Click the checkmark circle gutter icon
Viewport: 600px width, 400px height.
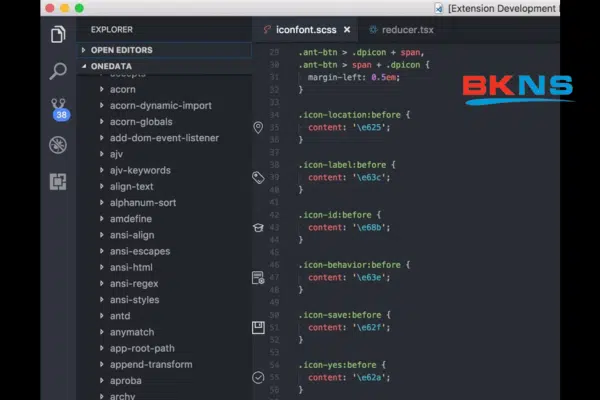[x=258, y=377]
